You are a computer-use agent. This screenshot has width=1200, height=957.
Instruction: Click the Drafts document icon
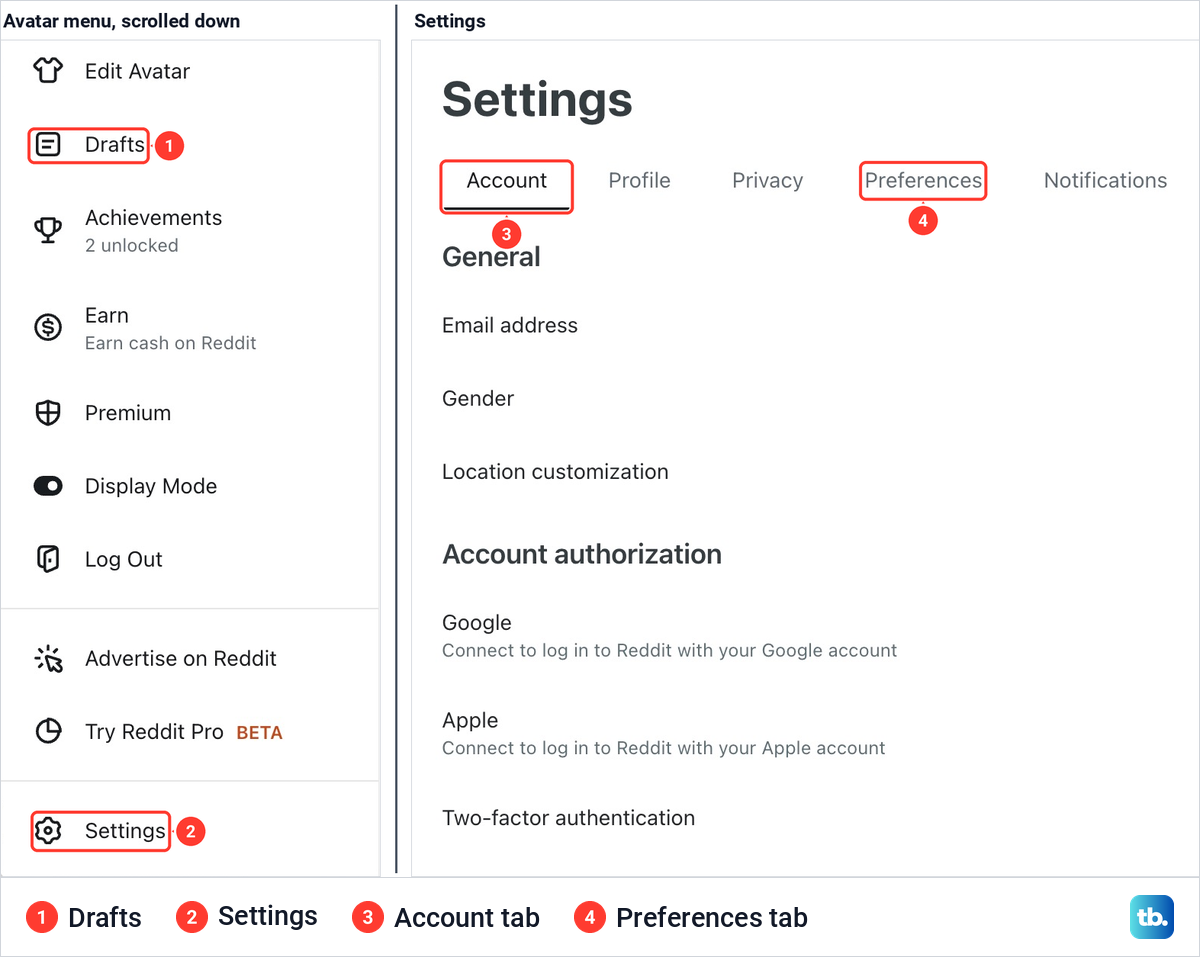(x=48, y=145)
